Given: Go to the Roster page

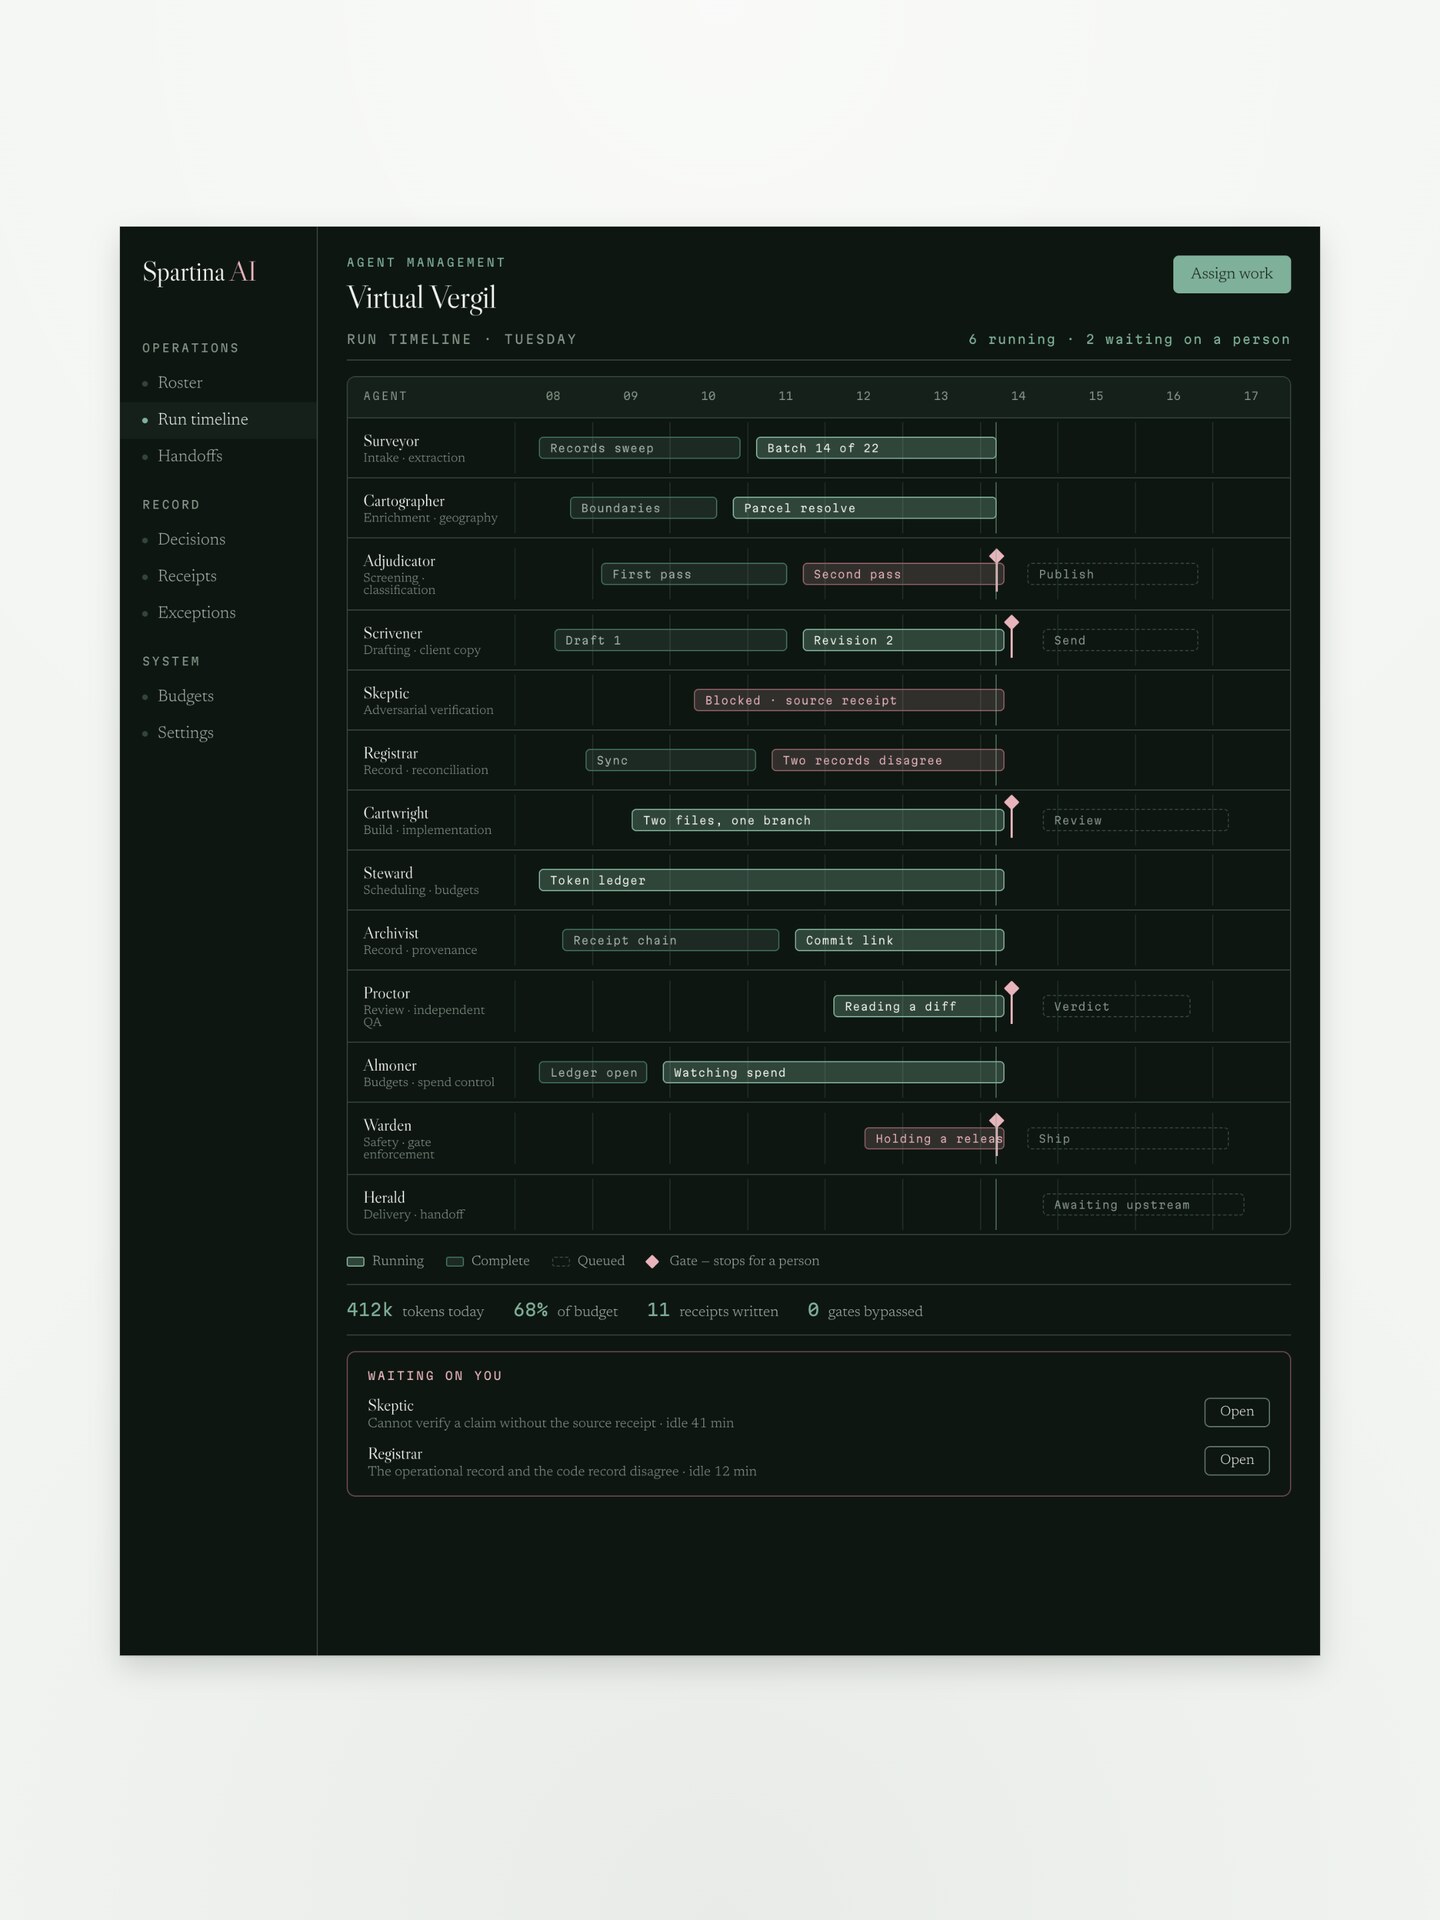Looking at the screenshot, I should click(x=180, y=382).
